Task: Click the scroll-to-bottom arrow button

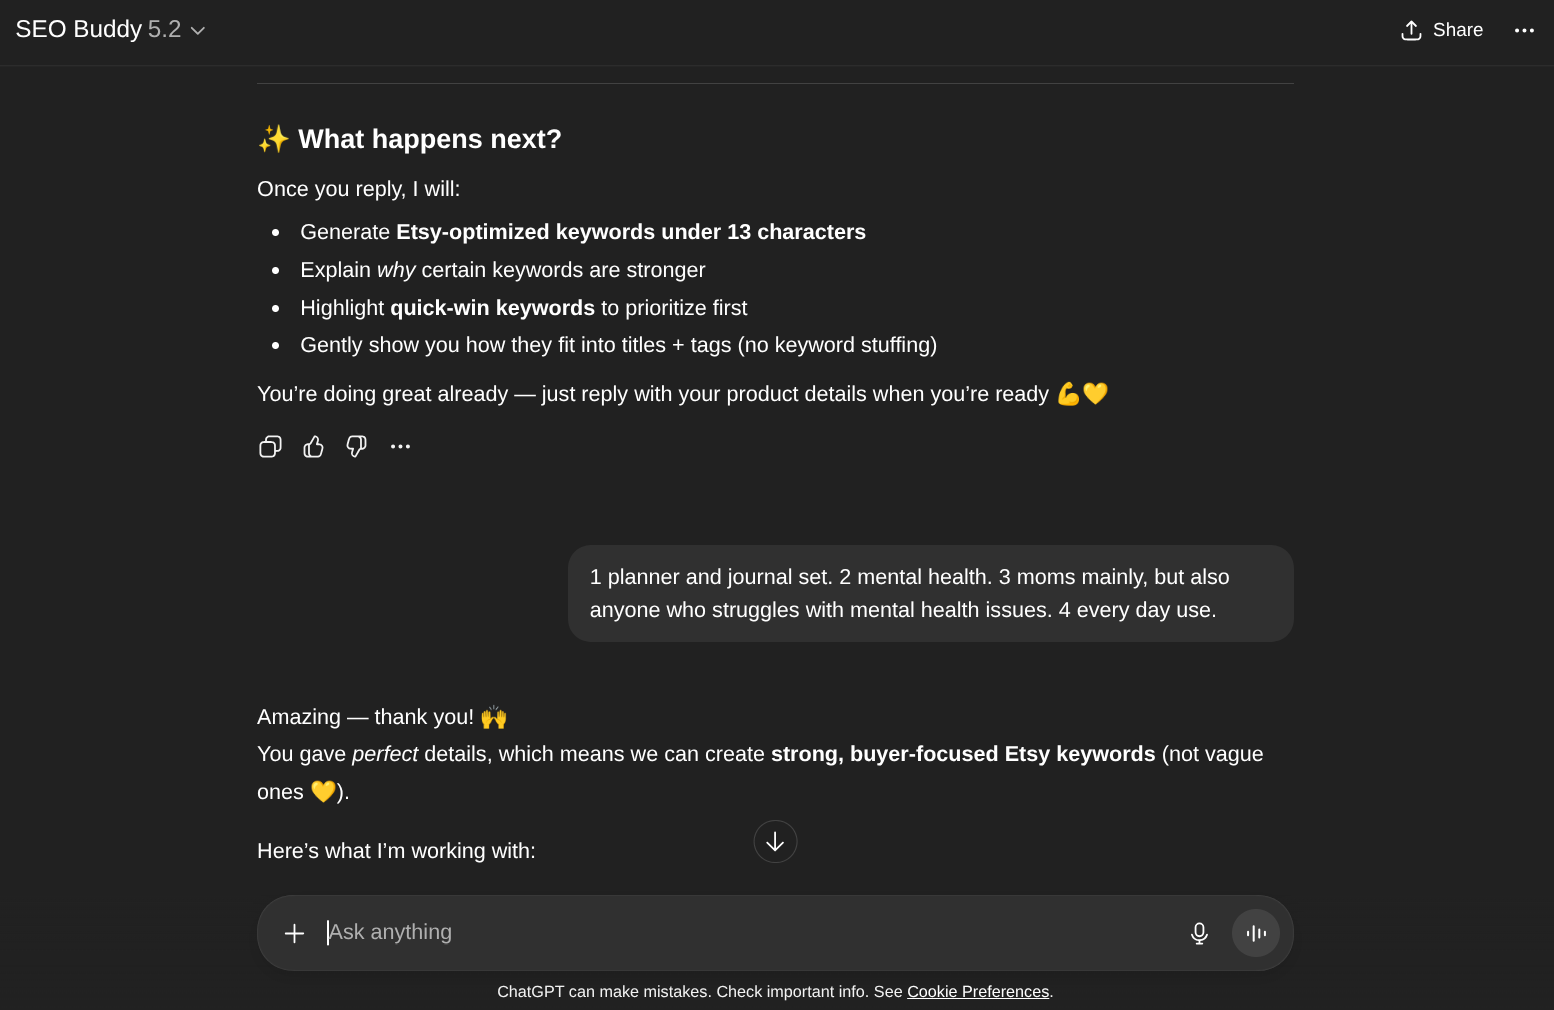Action: point(775,842)
